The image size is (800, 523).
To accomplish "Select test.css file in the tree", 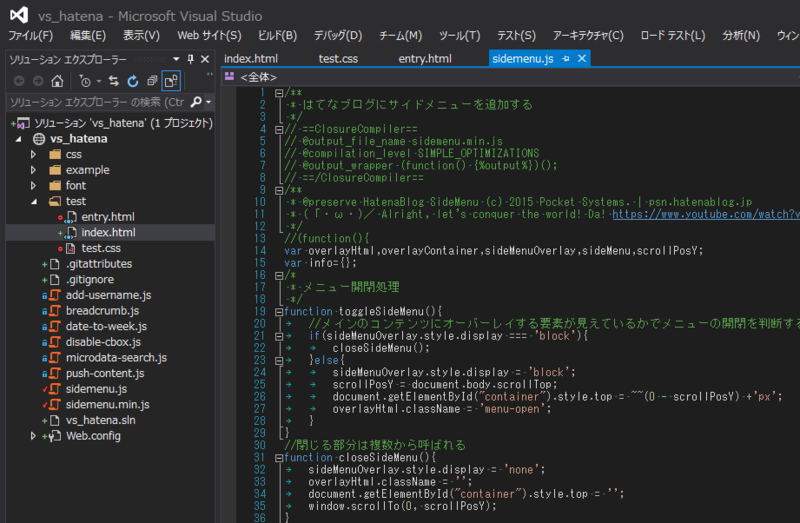I will pyautogui.click(x=101, y=248).
